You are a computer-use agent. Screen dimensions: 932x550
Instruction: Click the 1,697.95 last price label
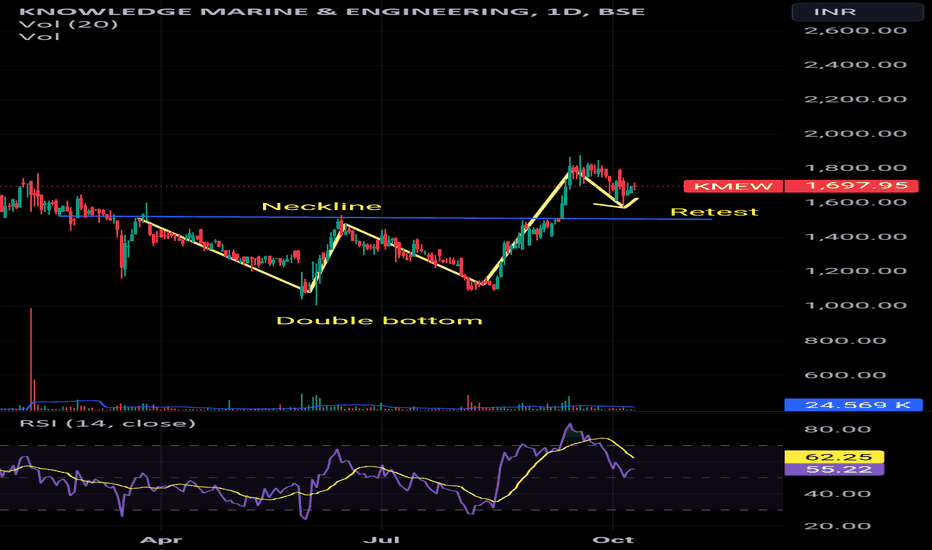(852, 186)
